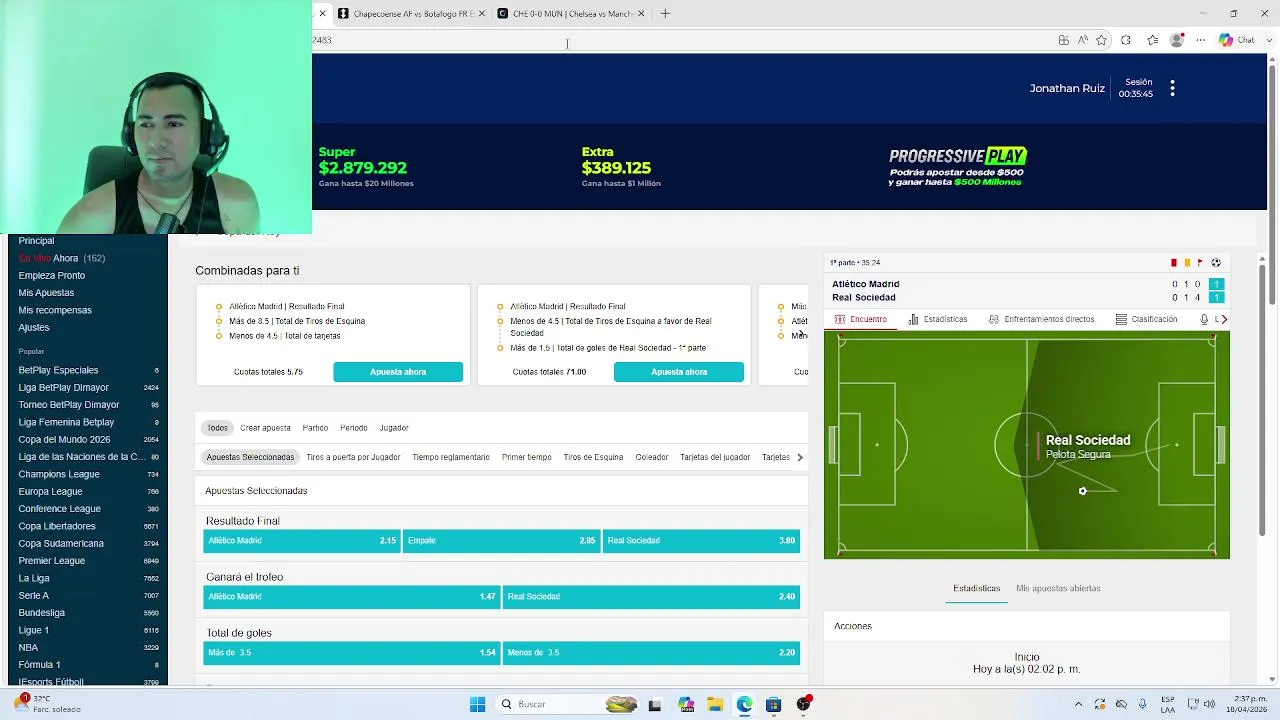Open Microsoft Edge from taskbar

coord(744,704)
